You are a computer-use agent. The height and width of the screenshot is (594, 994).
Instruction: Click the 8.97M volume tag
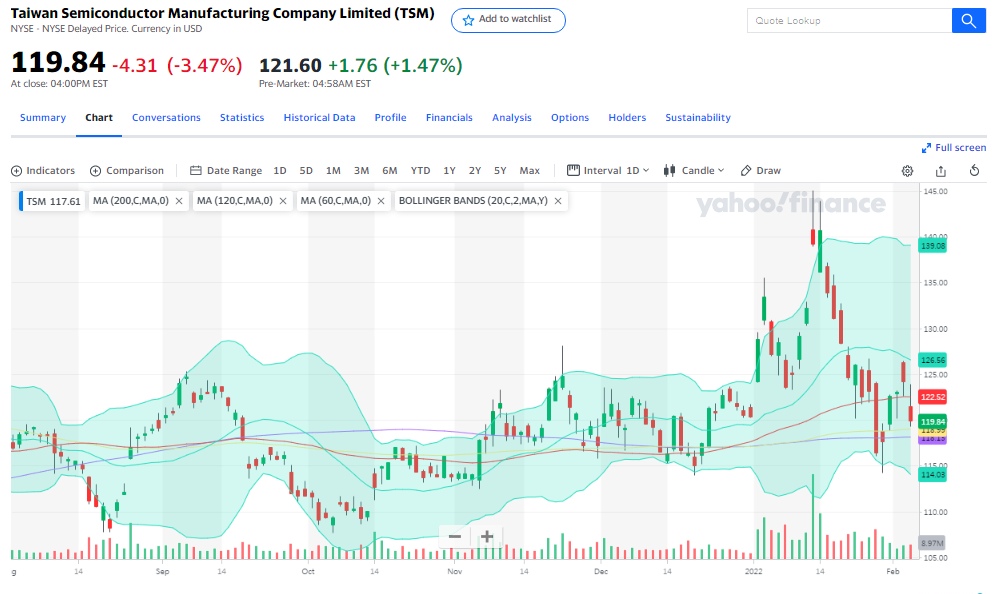[933, 543]
